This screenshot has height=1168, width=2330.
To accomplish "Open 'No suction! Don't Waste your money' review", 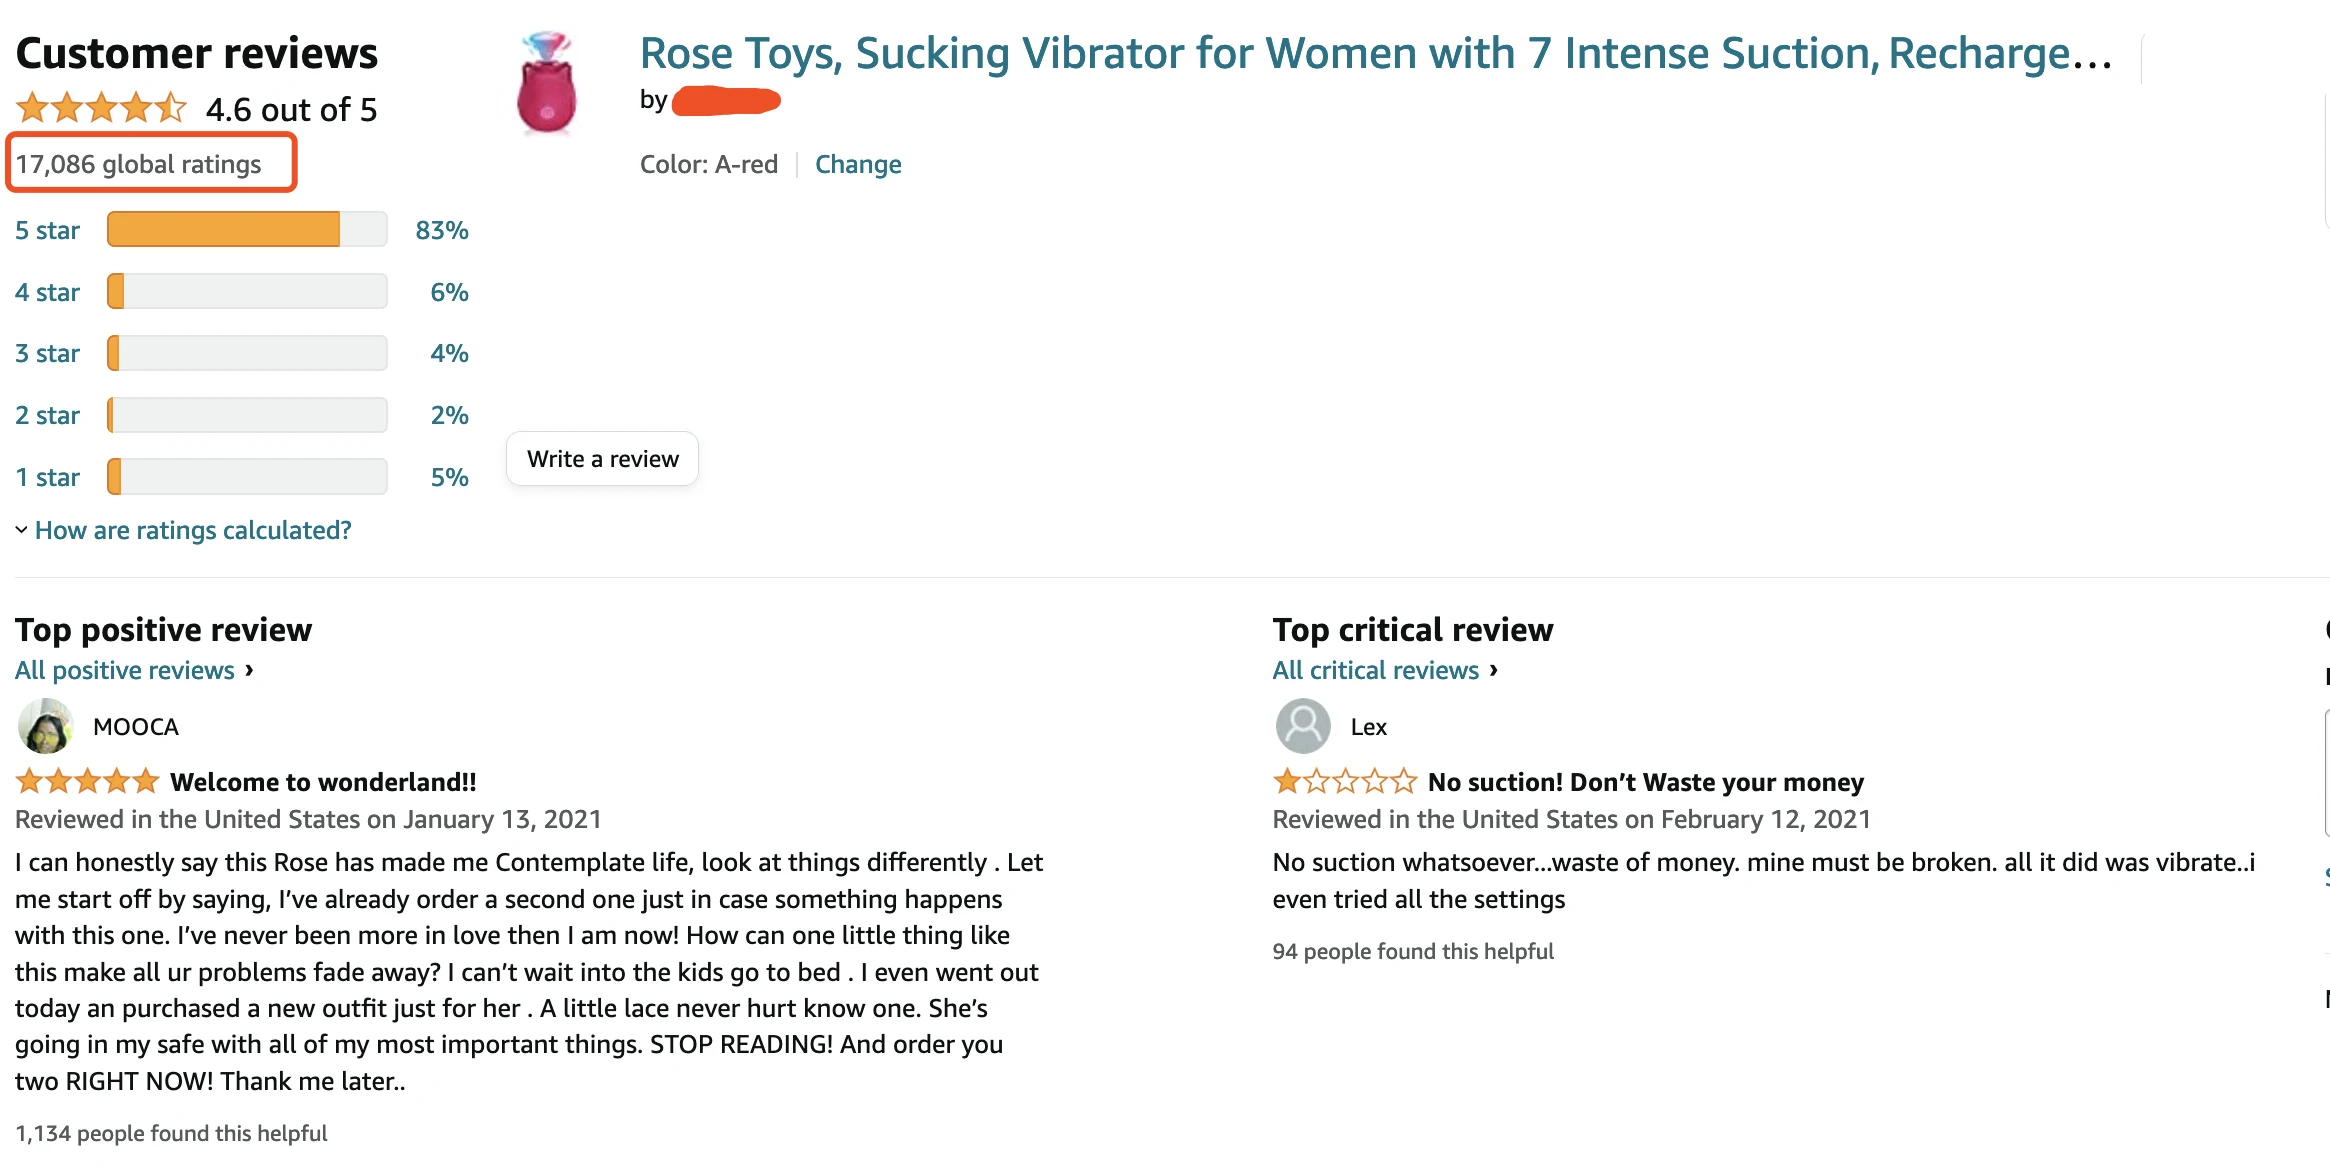I will tap(1645, 782).
